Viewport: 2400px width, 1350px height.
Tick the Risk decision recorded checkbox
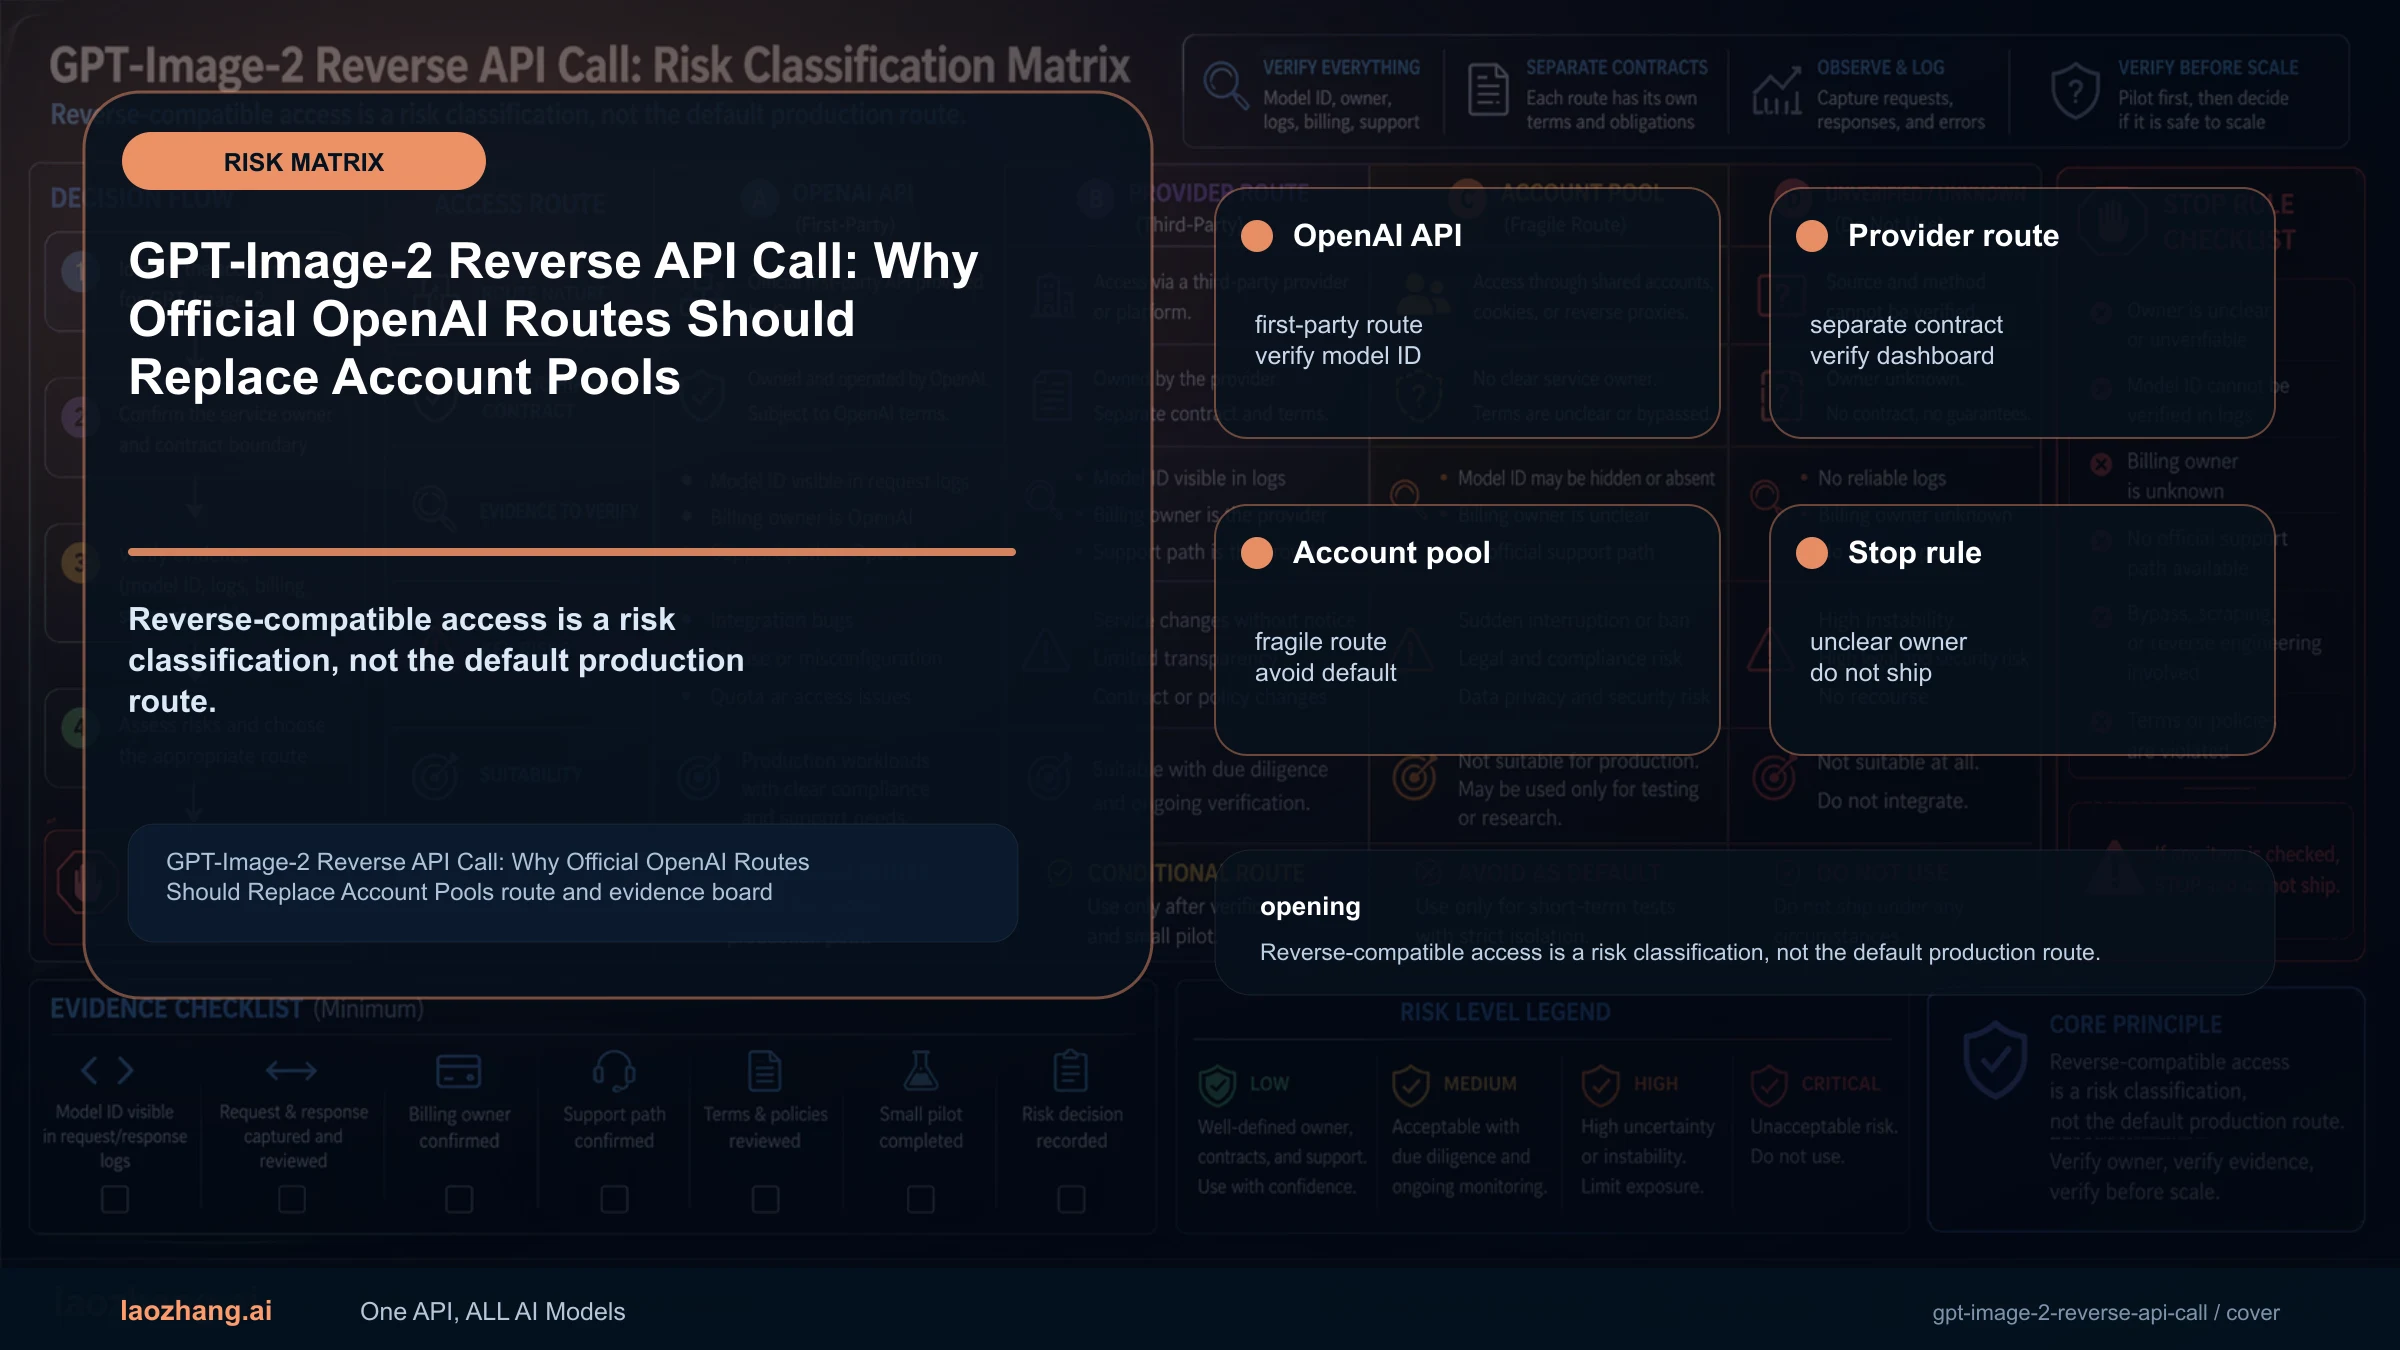(1071, 1199)
